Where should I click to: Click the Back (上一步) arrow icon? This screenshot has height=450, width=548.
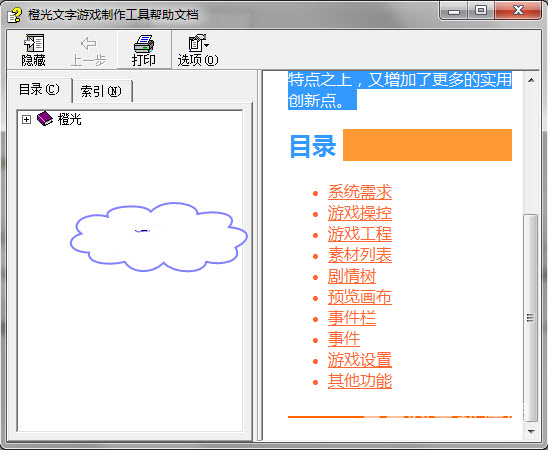pyautogui.click(x=88, y=44)
